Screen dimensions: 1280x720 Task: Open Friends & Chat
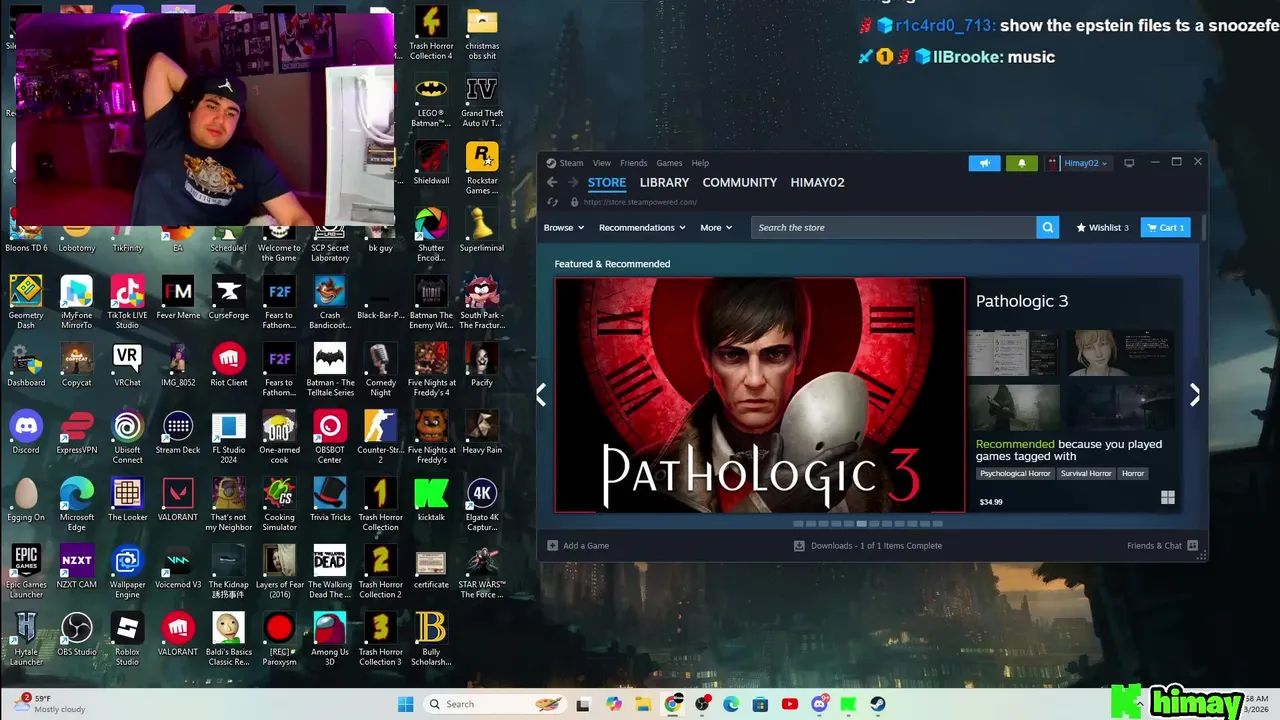coord(1162,546)
